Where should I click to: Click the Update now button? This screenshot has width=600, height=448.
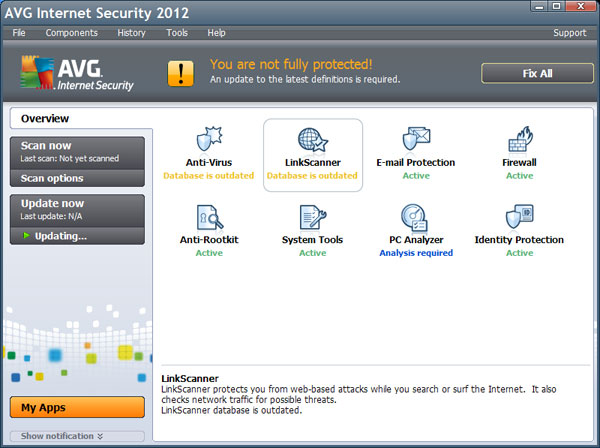point(77,210)
